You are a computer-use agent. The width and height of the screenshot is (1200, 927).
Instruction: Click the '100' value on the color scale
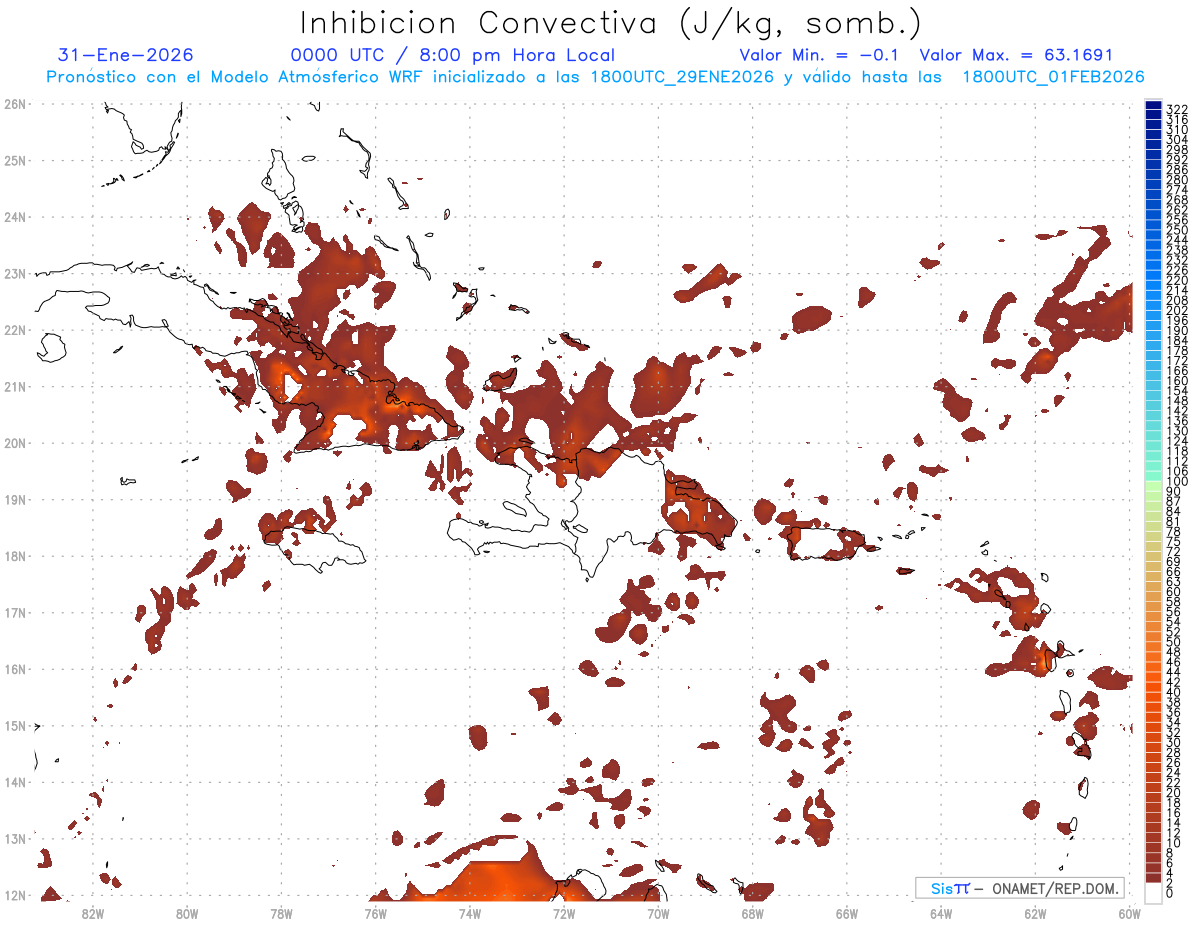click(1177, 483)
